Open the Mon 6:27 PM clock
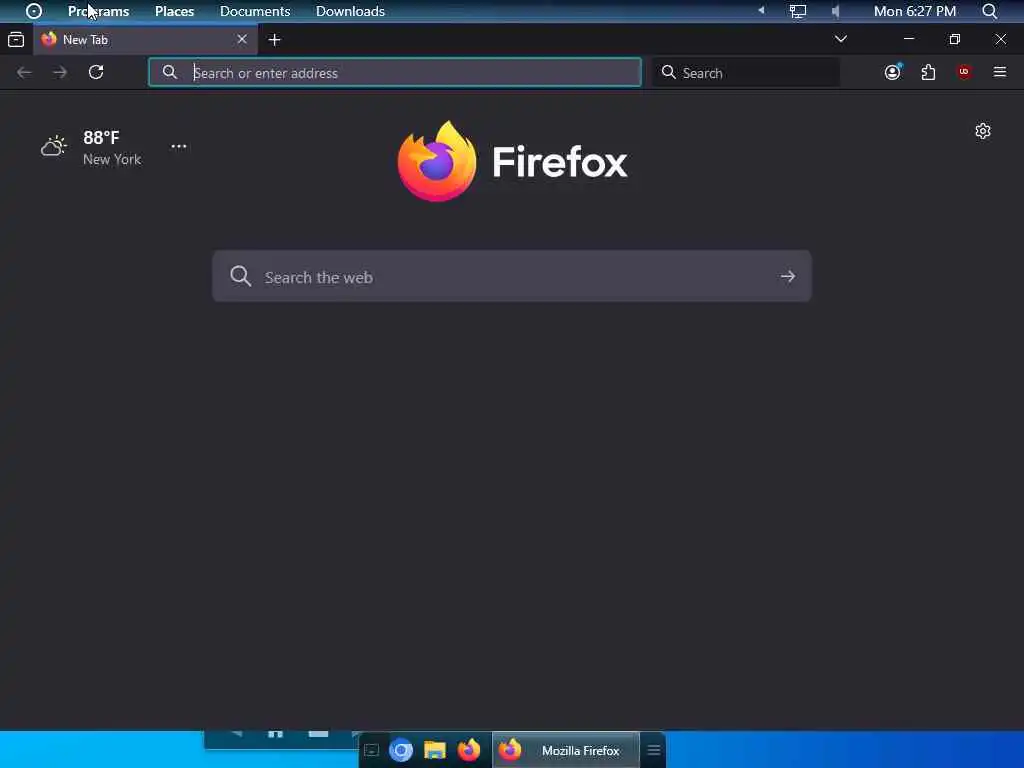Screen dimensions: 1024x768 [x=914, y=11]
